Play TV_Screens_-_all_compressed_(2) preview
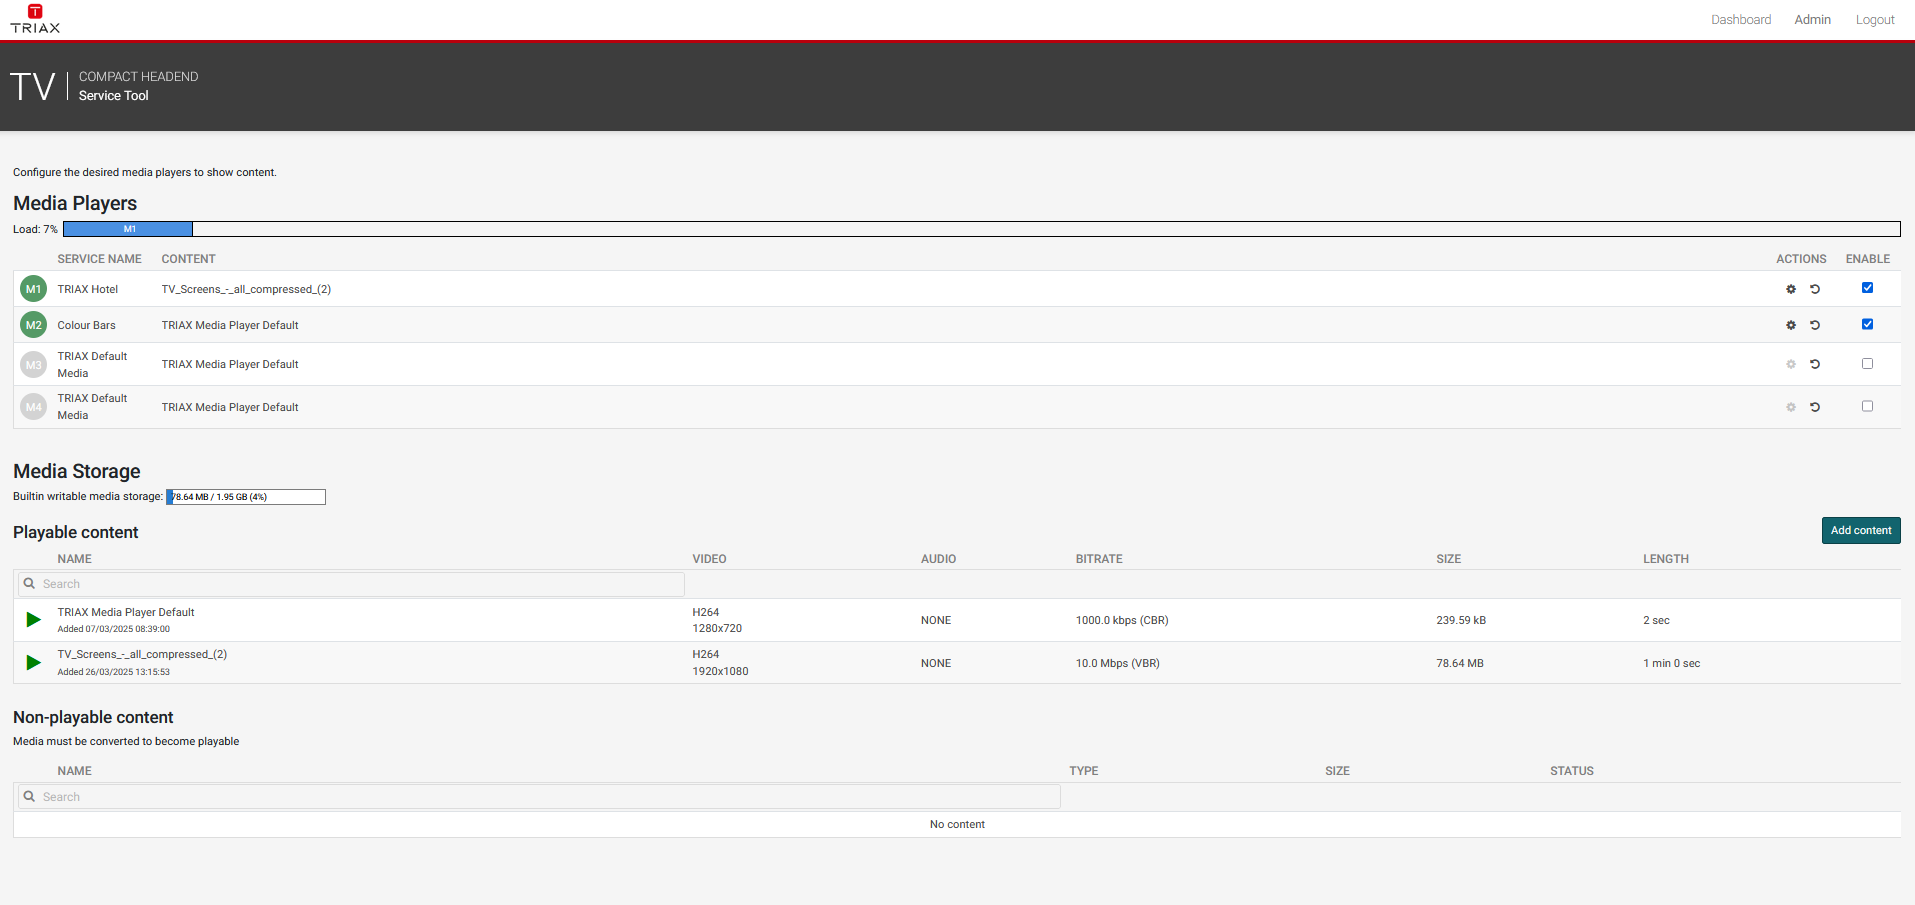1915x905 pixels. coord(33,663)
